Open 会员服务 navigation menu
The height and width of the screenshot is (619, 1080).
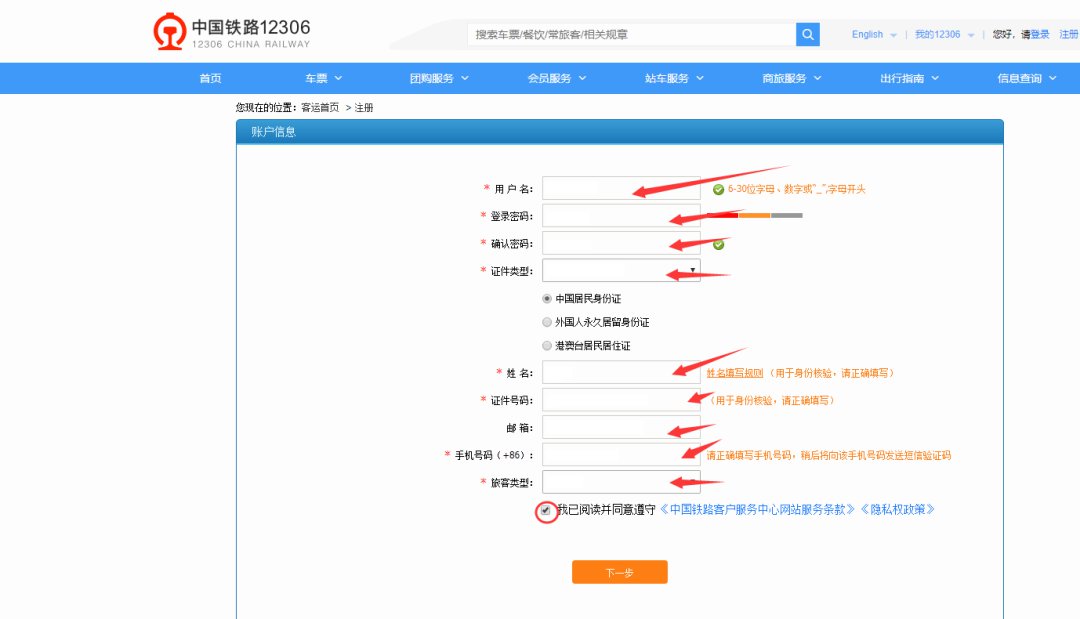pyautogui.click(x=557, y=78)
